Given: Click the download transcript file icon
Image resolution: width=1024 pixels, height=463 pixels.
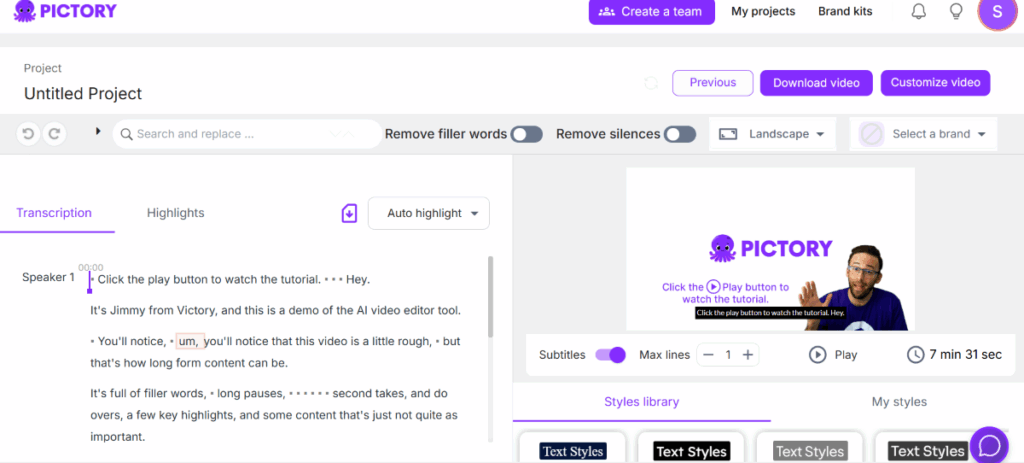Looking at the screenshot, I should pos(349,214).
